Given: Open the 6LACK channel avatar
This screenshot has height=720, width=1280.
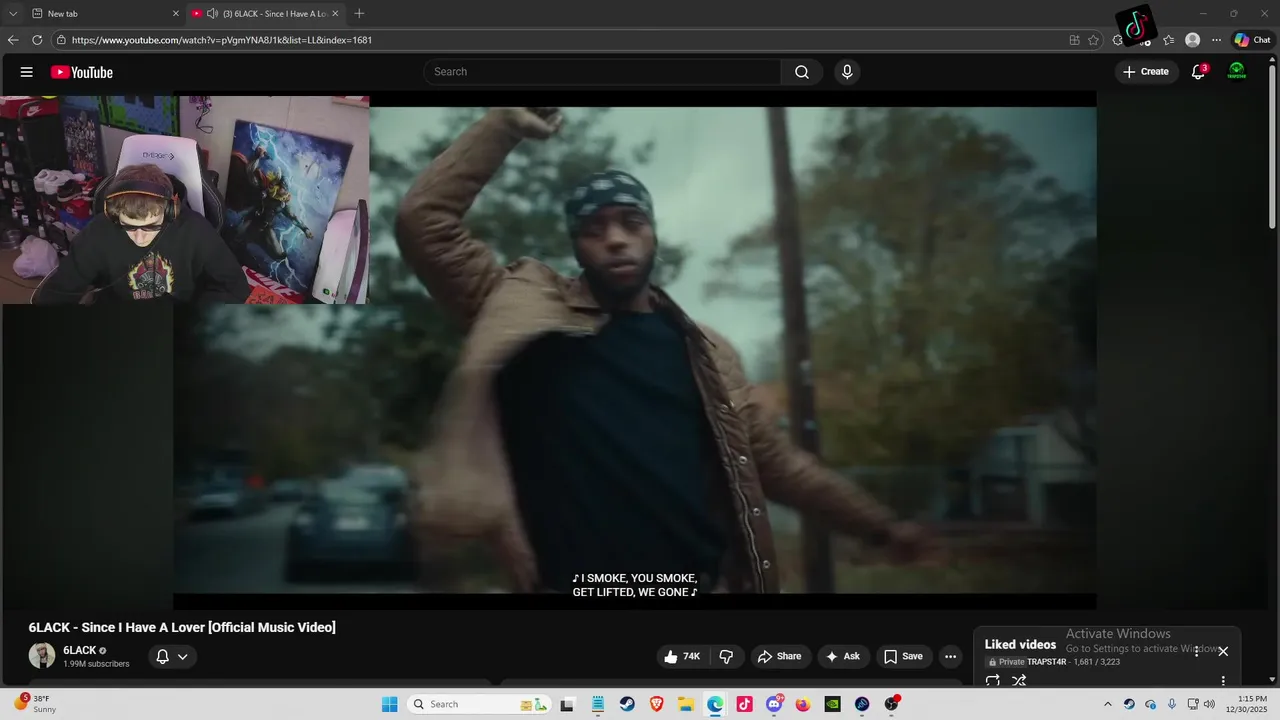Looking at the screenshot, I should pos(42,656).
